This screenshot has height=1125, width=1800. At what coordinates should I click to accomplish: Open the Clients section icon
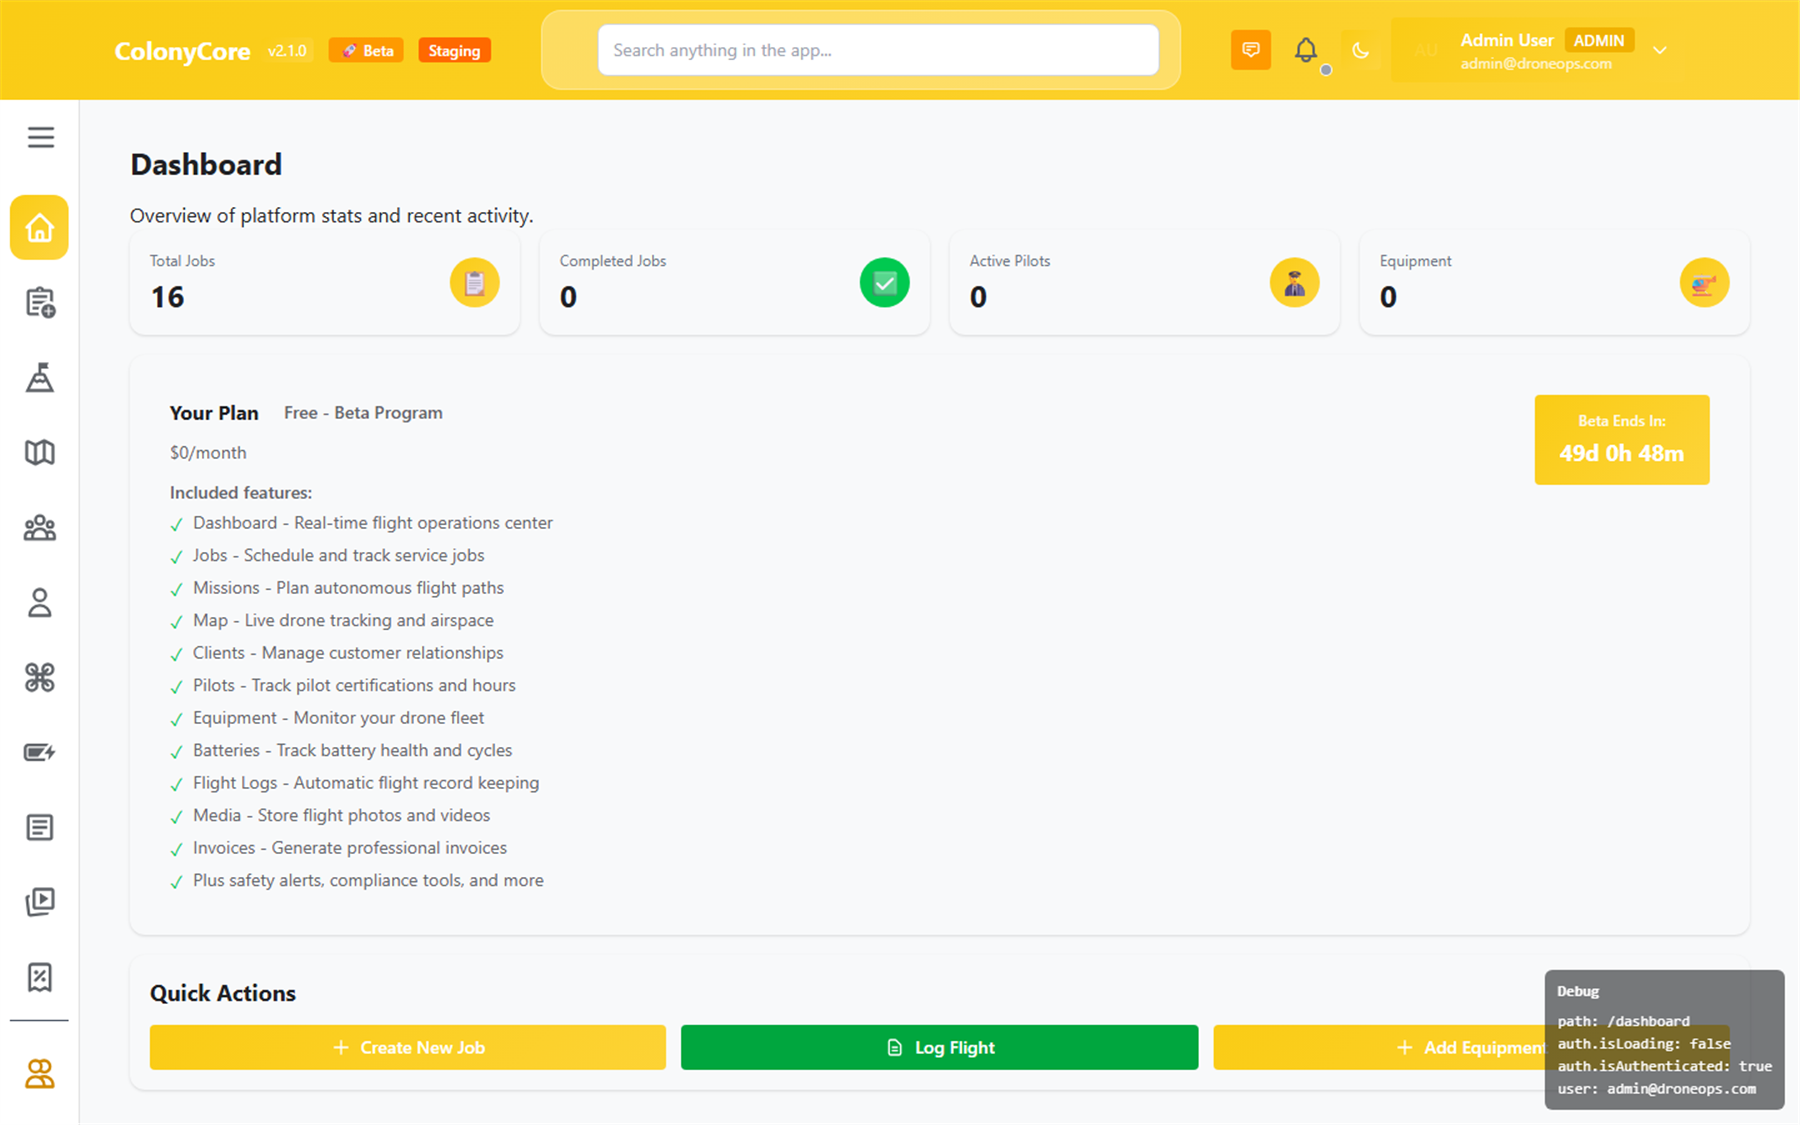click(x=39, y=527)
